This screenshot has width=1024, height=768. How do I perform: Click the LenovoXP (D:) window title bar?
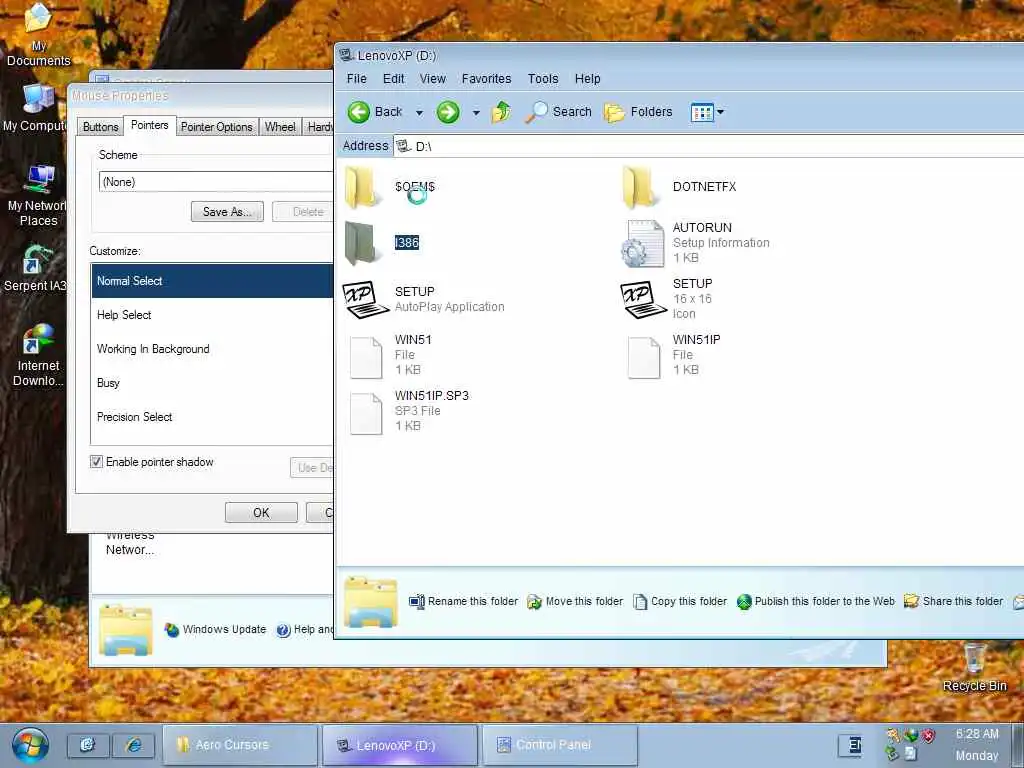pos(679,56)
